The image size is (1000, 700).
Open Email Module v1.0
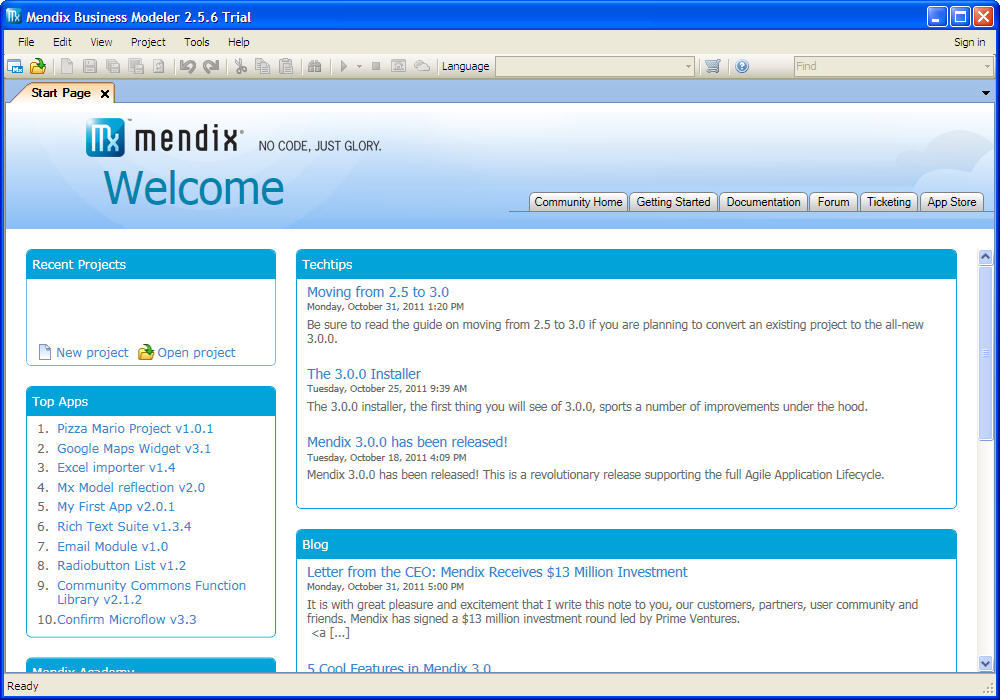pos(113,546)
